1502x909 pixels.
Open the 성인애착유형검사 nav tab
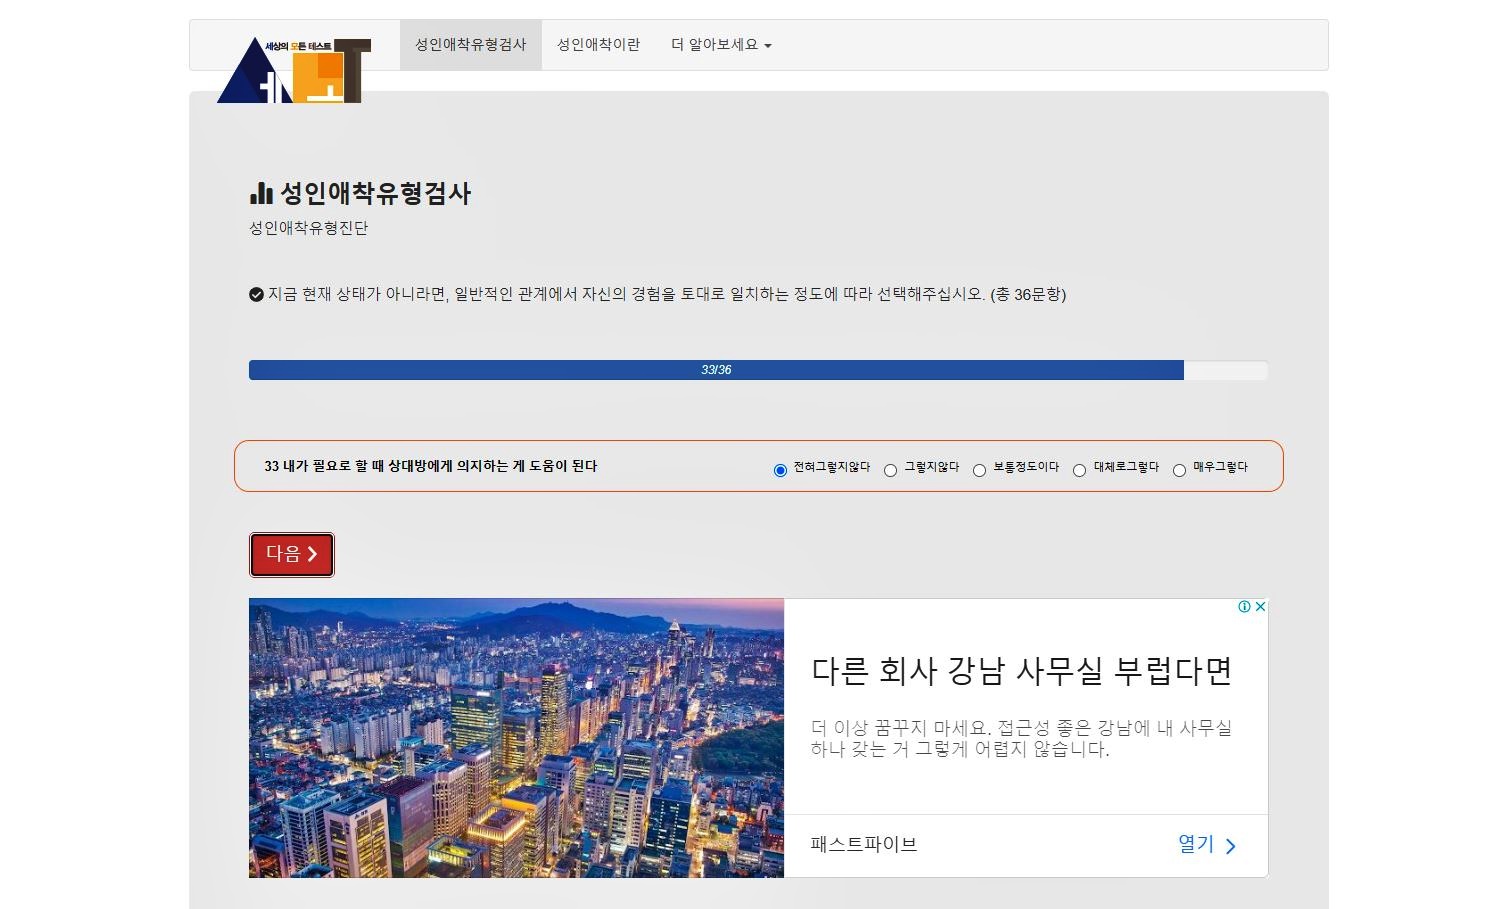(471, 45)
